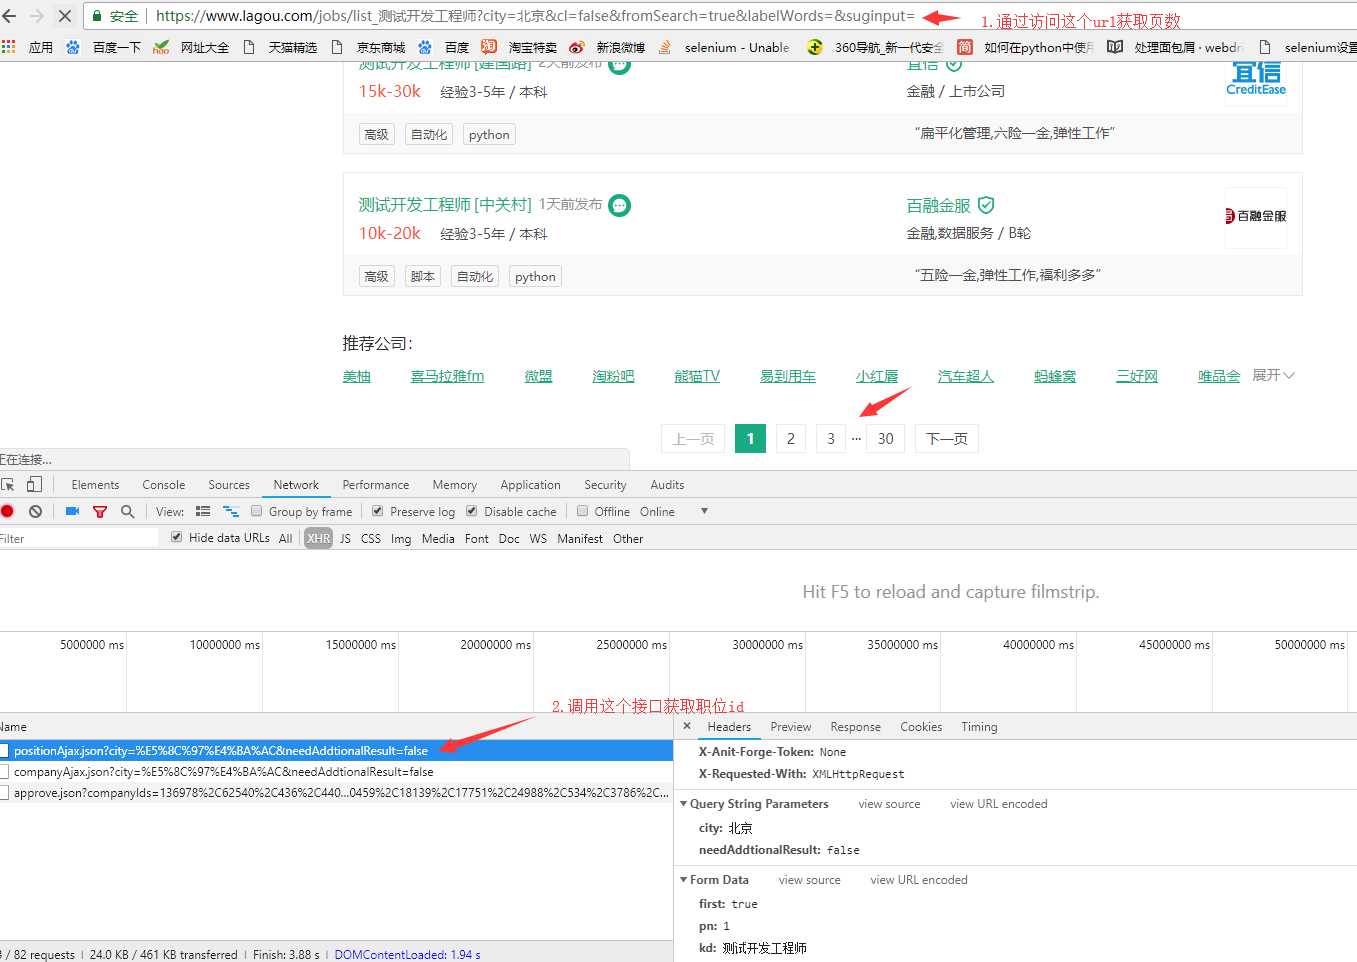Open the 喜马拉雅fm company link
This screenshot has height=962, width=1357.
pyautogui.click(x=447, y=376)
